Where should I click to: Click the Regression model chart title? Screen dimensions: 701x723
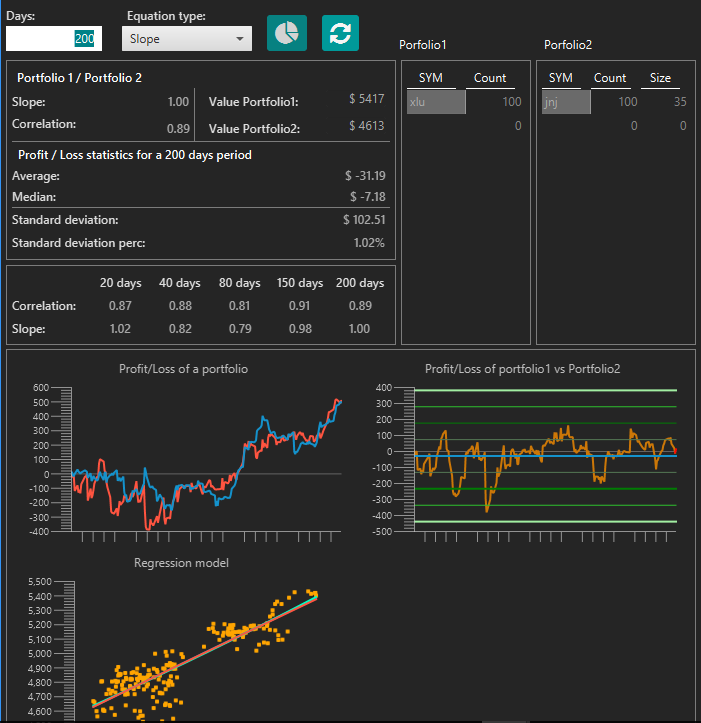[x=181, y=563]
